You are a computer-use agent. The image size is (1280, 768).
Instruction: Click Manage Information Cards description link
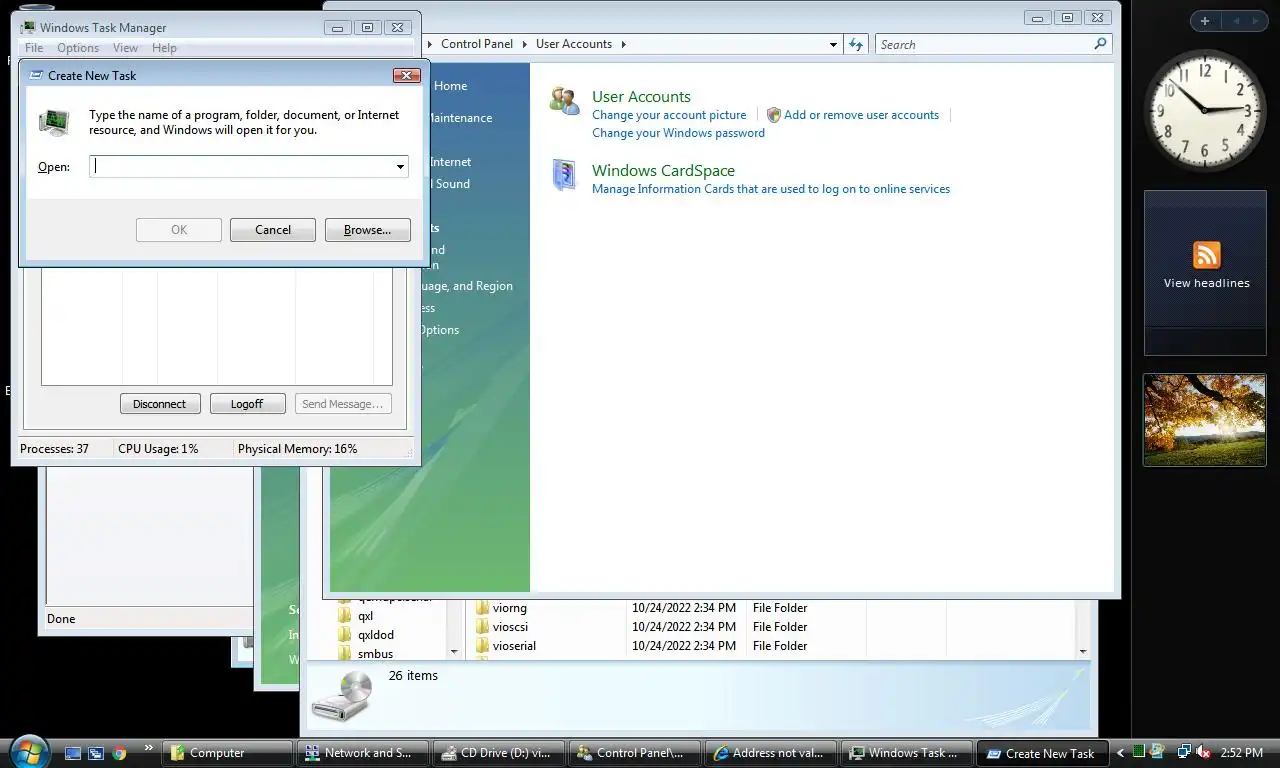(771, 189)
